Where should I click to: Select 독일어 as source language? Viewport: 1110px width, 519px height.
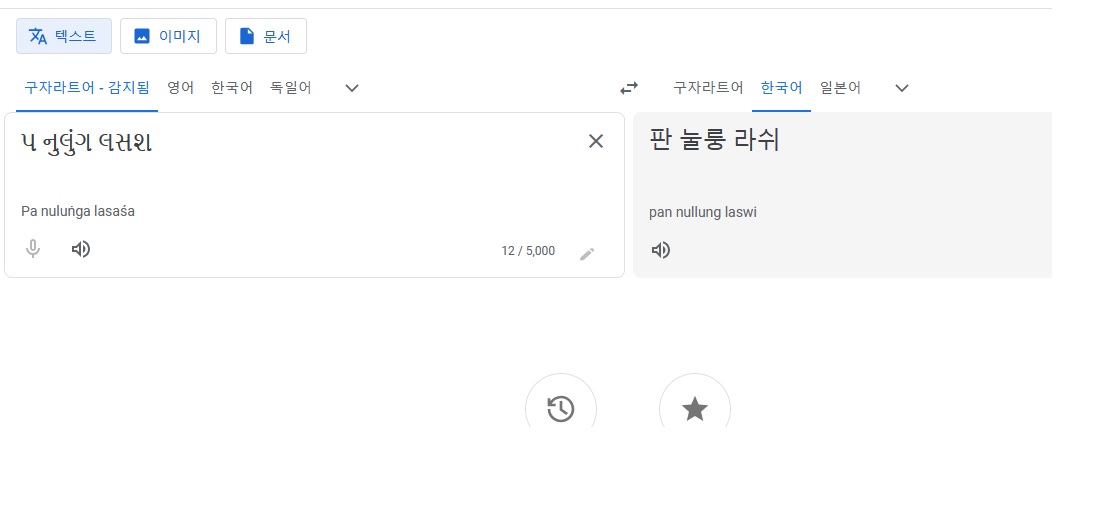coord(291,88)
